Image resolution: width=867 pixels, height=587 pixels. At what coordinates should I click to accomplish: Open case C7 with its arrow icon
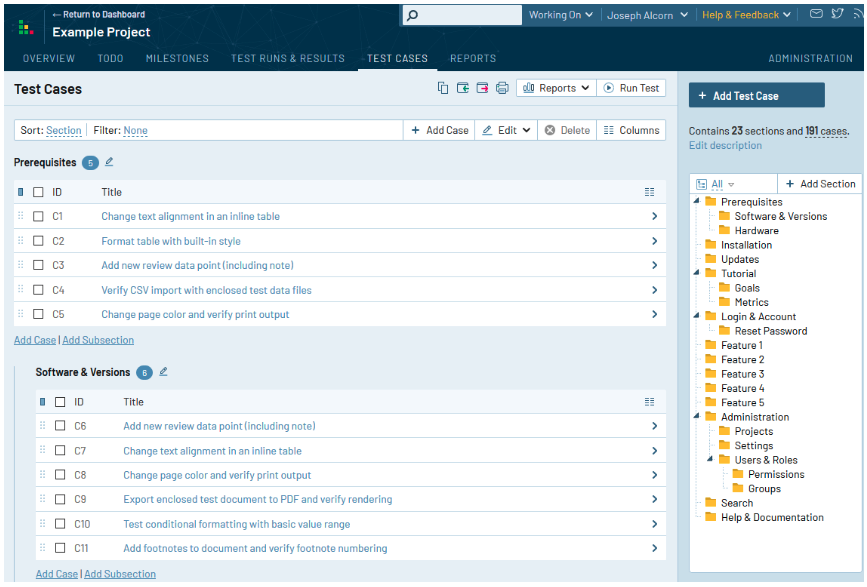pyautogui.click(x=655, y=450)
